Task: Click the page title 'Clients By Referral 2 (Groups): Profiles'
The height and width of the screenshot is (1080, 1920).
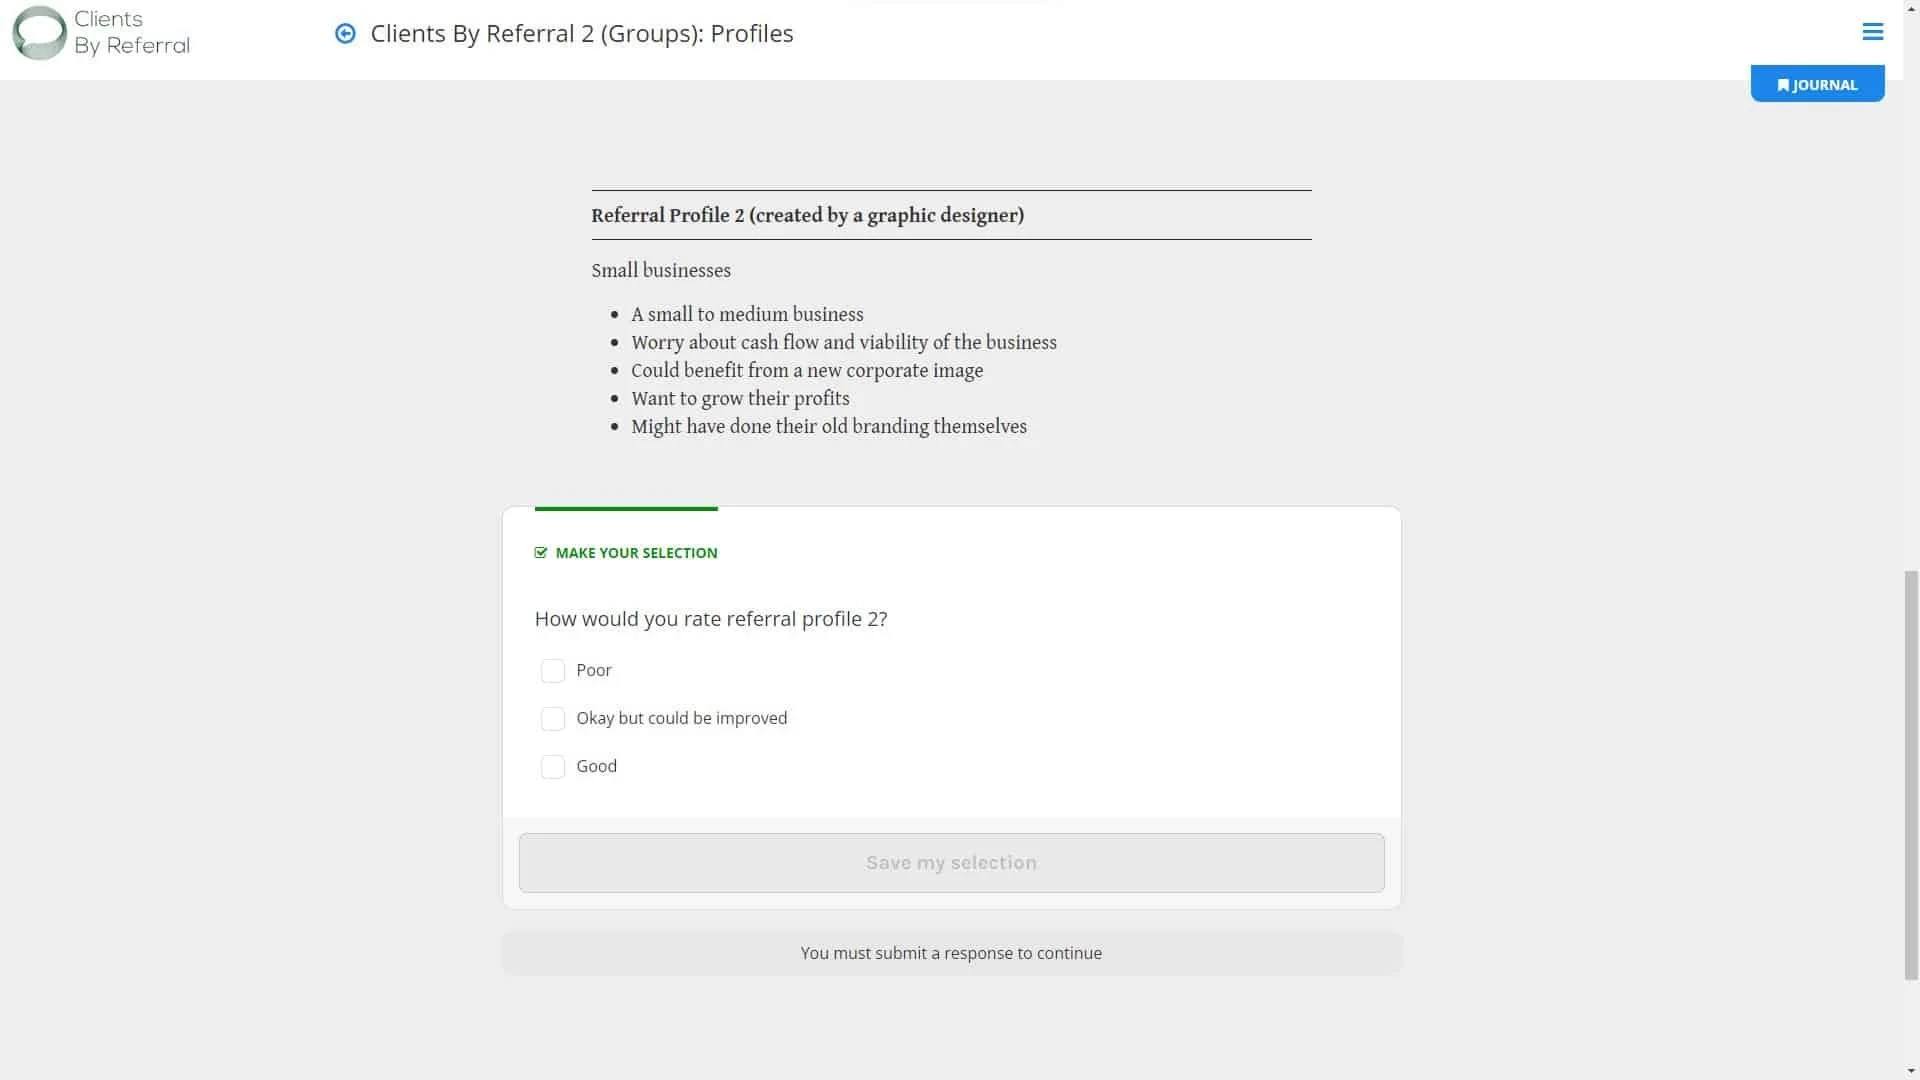Action: [581, 34]
